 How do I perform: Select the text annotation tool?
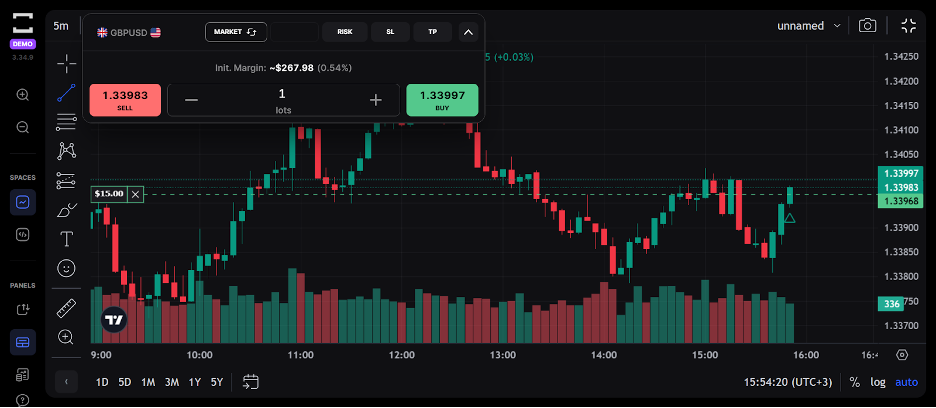[x=66, y=238]
